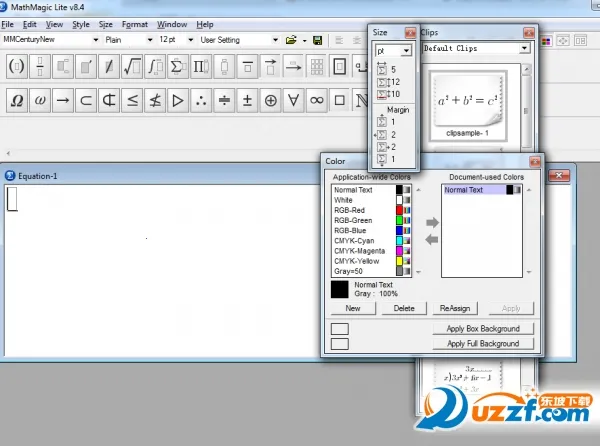Open the box border template palette
Image resolution: width=600 pixels, height=446 pixels.
coord(339,67)
